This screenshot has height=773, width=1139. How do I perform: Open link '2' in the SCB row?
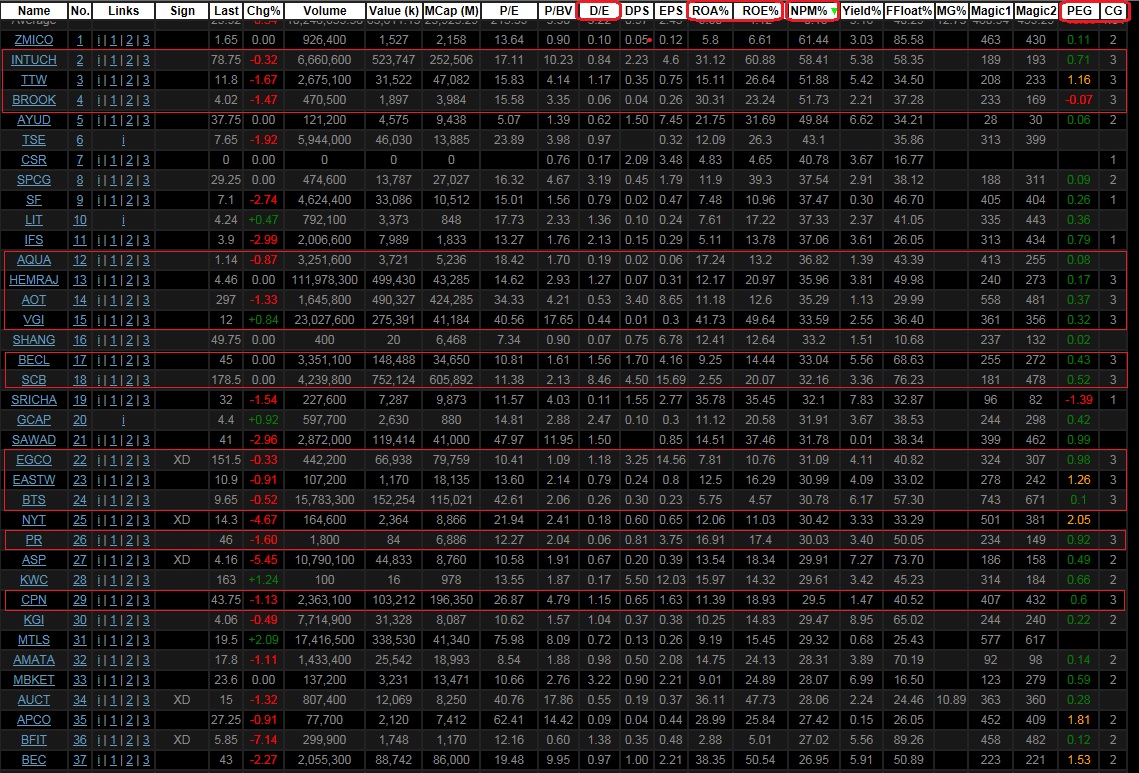point(130,379)
